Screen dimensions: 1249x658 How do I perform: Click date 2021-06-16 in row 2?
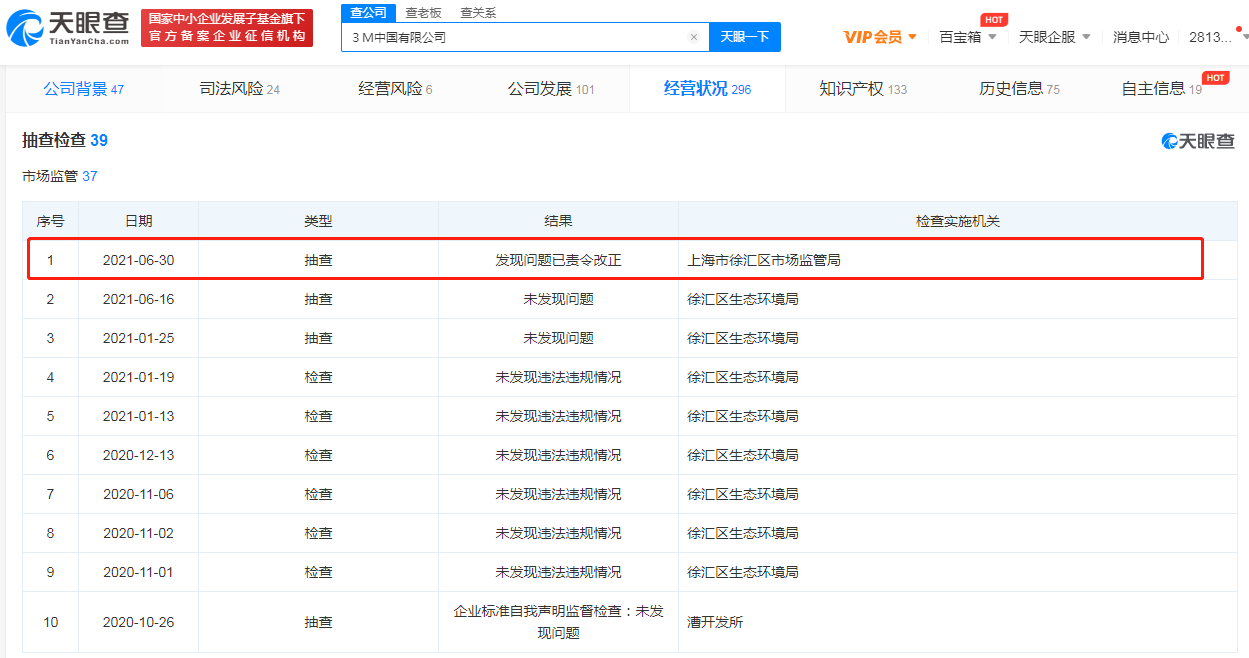[x=138, y=299]
